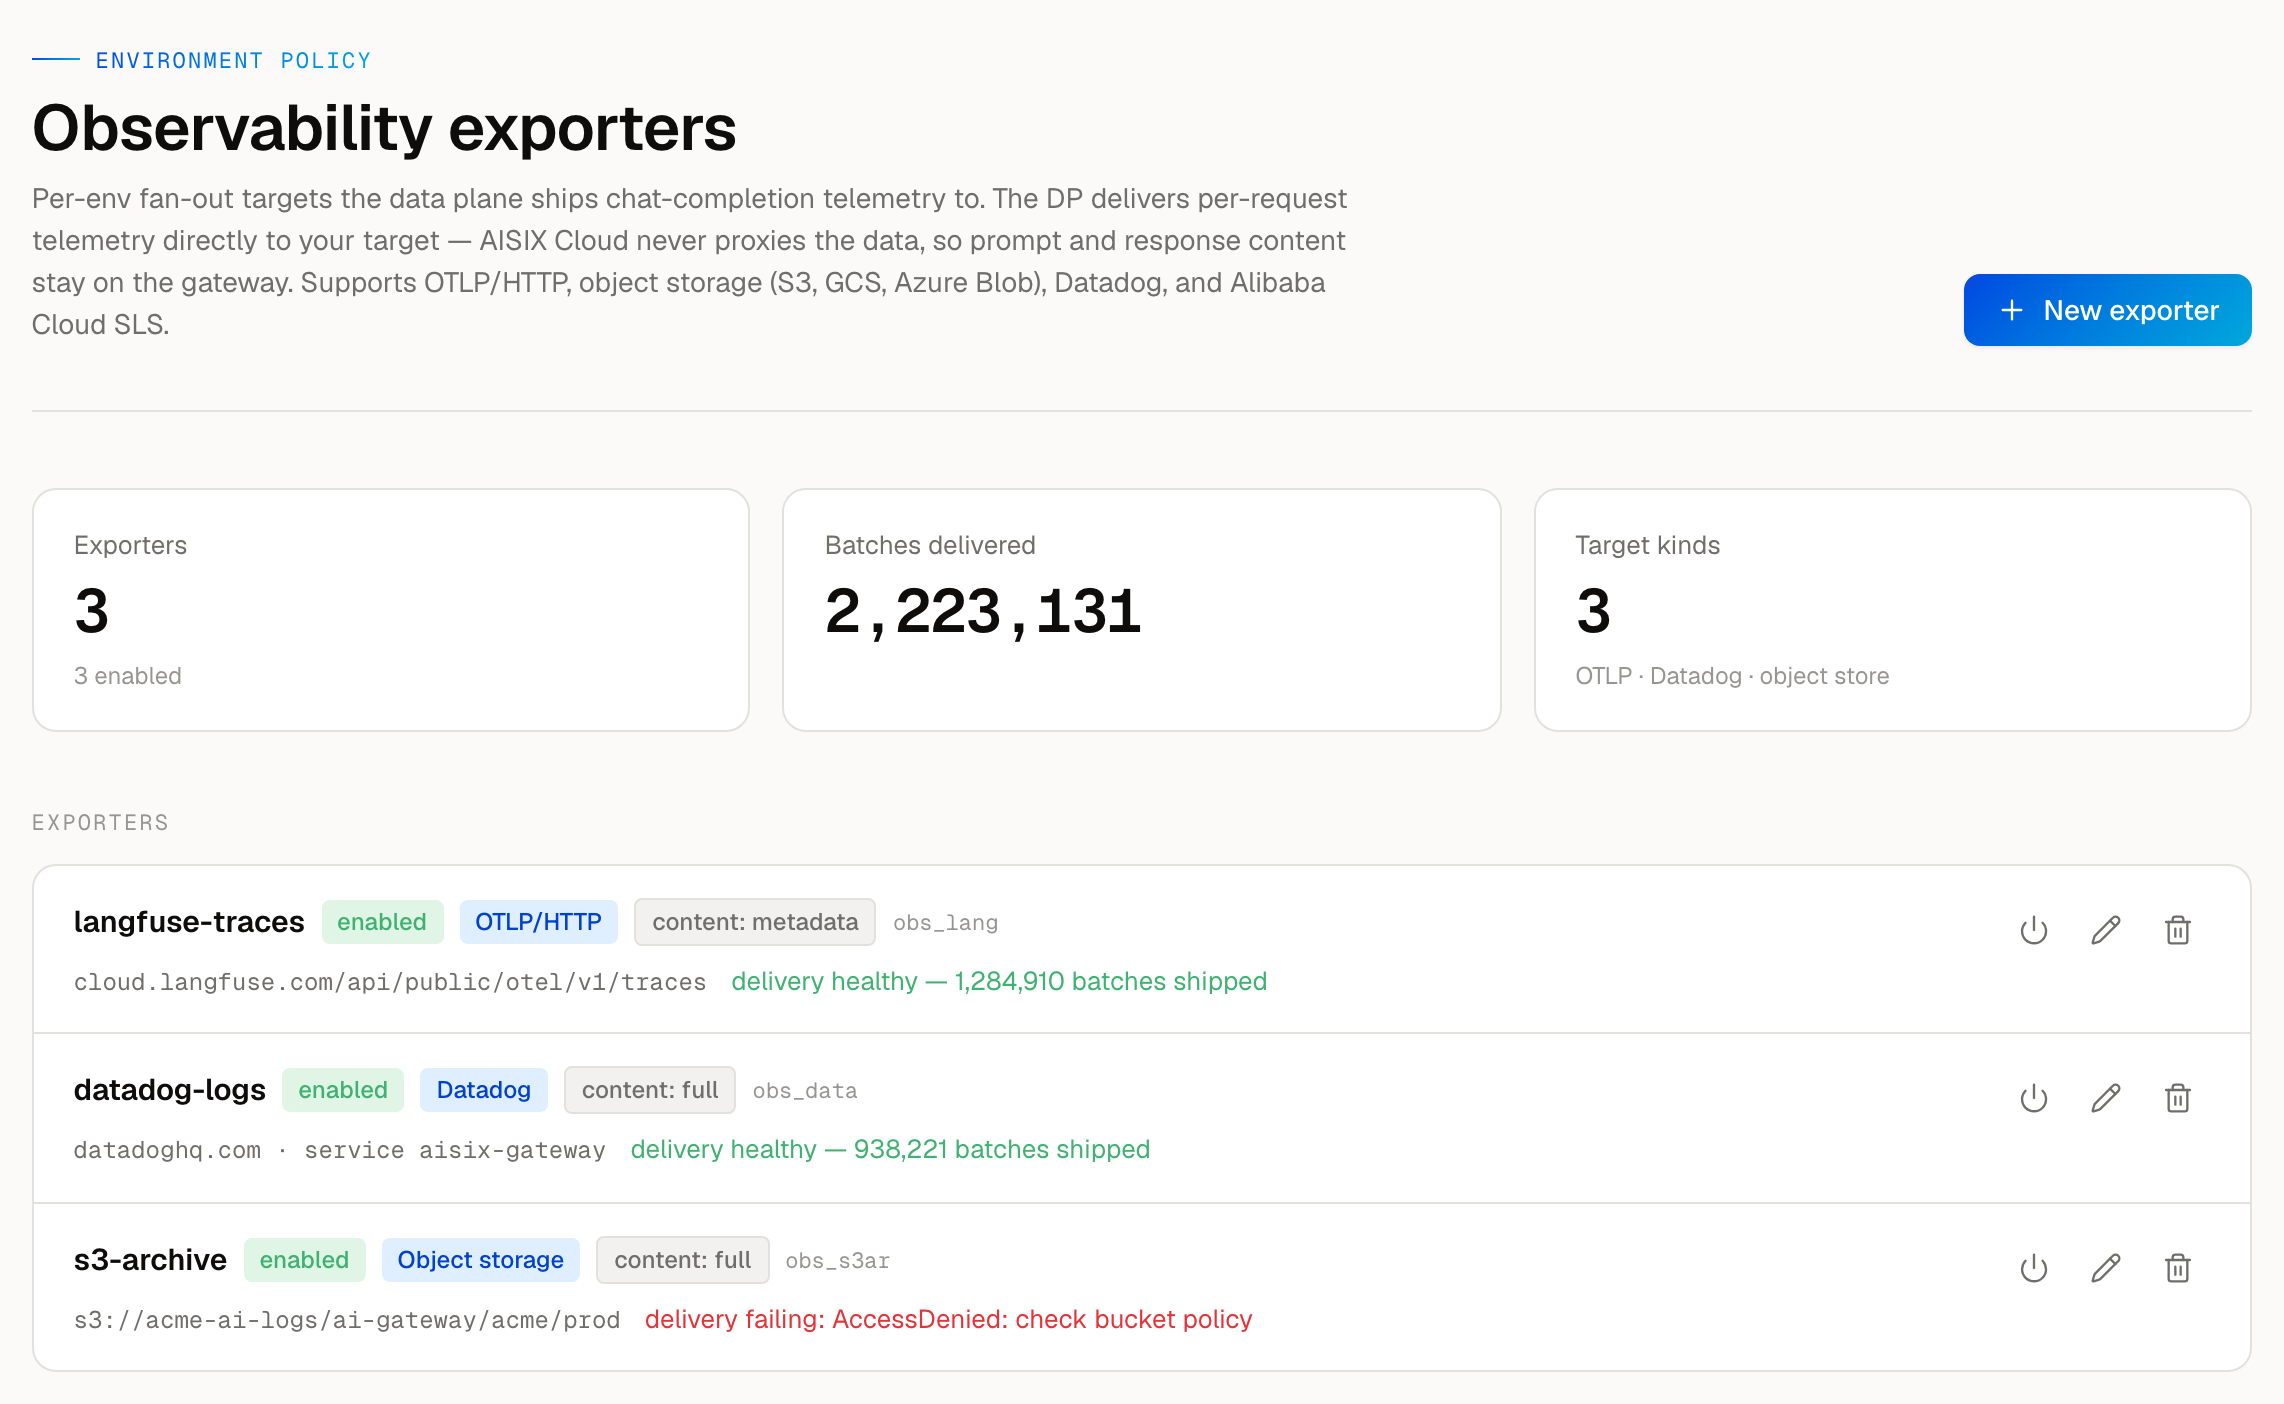Click the content: metadata badge

pyautogui.click(x=755, y=922)
